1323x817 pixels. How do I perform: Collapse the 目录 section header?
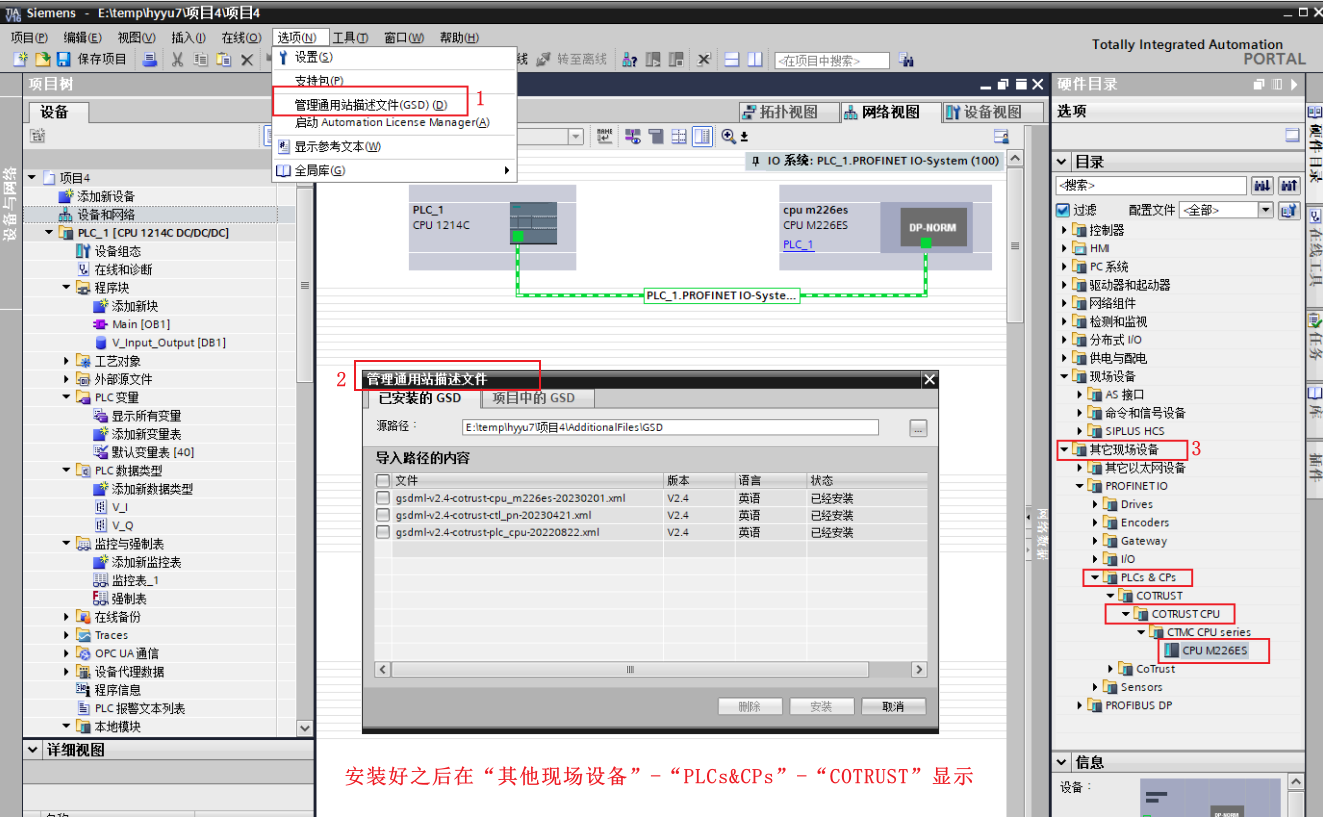click(x=1062, y=162)
